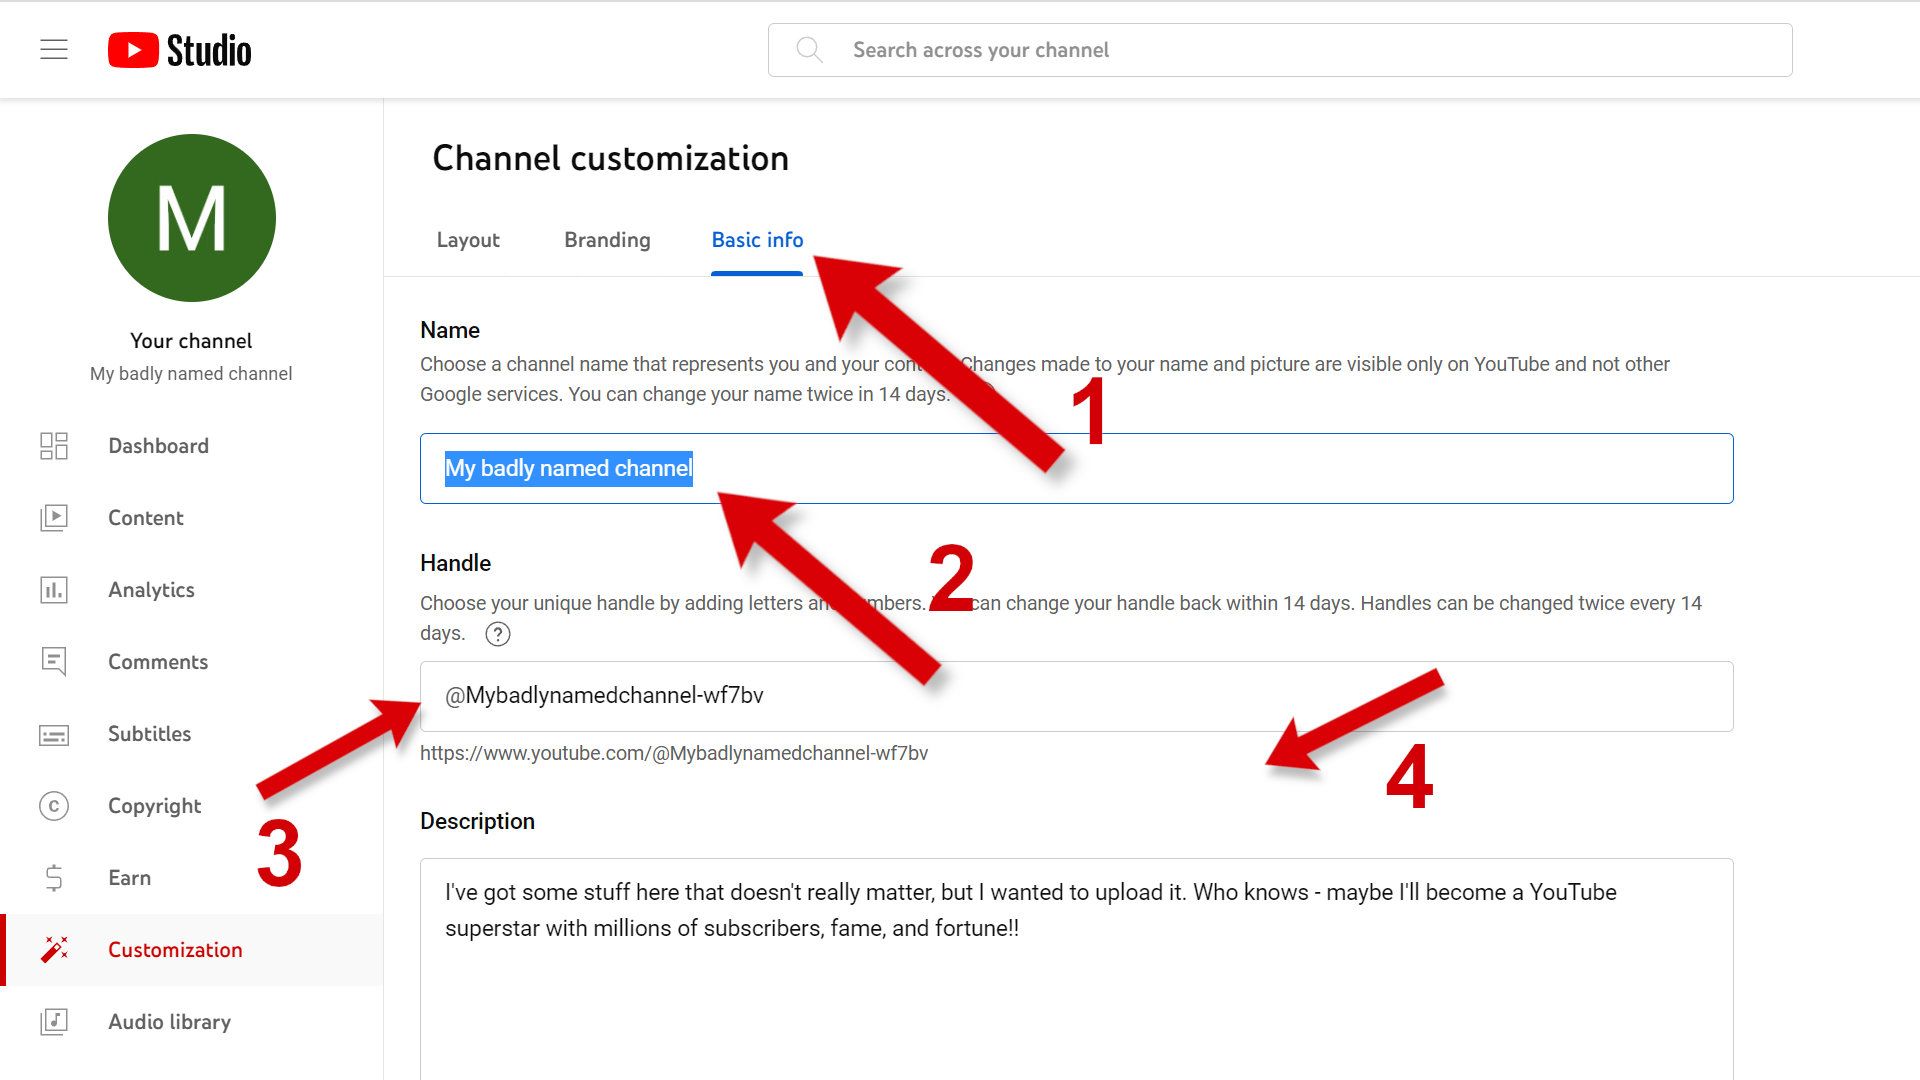Select the Subtitles icon
Screen dimensions: 1920x1080
(54, 734)
